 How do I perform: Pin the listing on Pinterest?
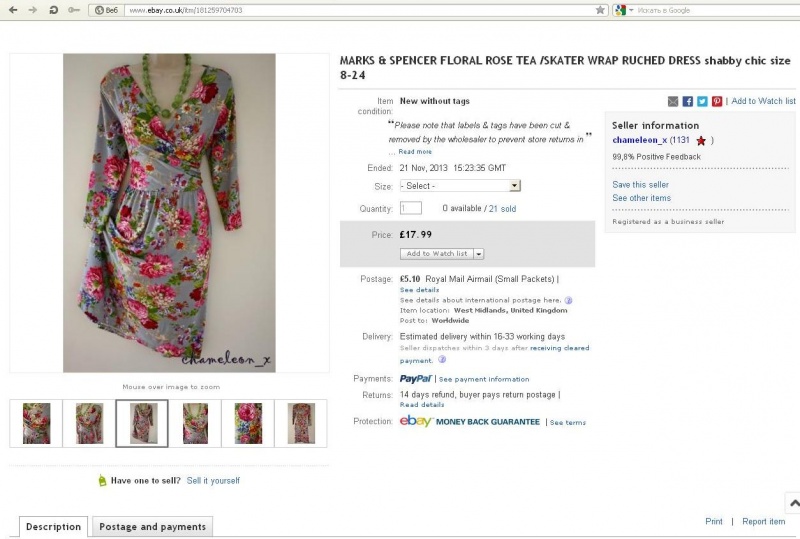pyautogui.click(x=717, y=101)
